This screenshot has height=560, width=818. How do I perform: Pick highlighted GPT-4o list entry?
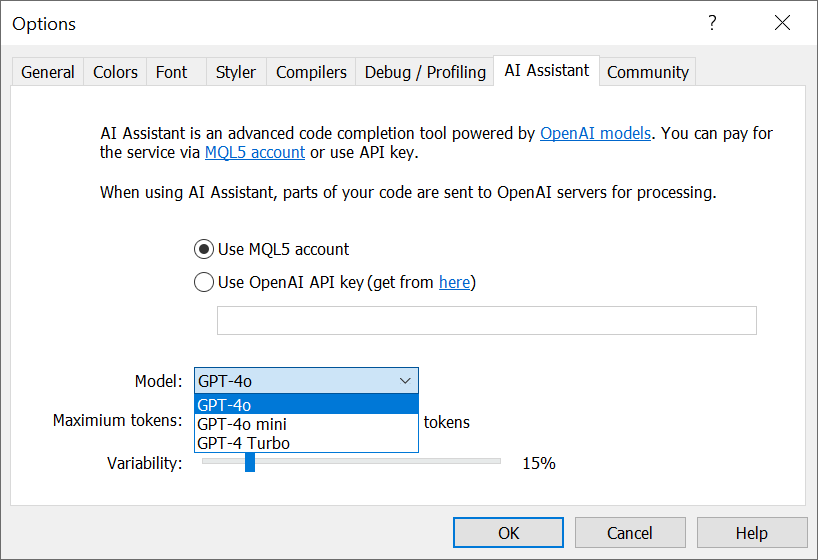306,404
